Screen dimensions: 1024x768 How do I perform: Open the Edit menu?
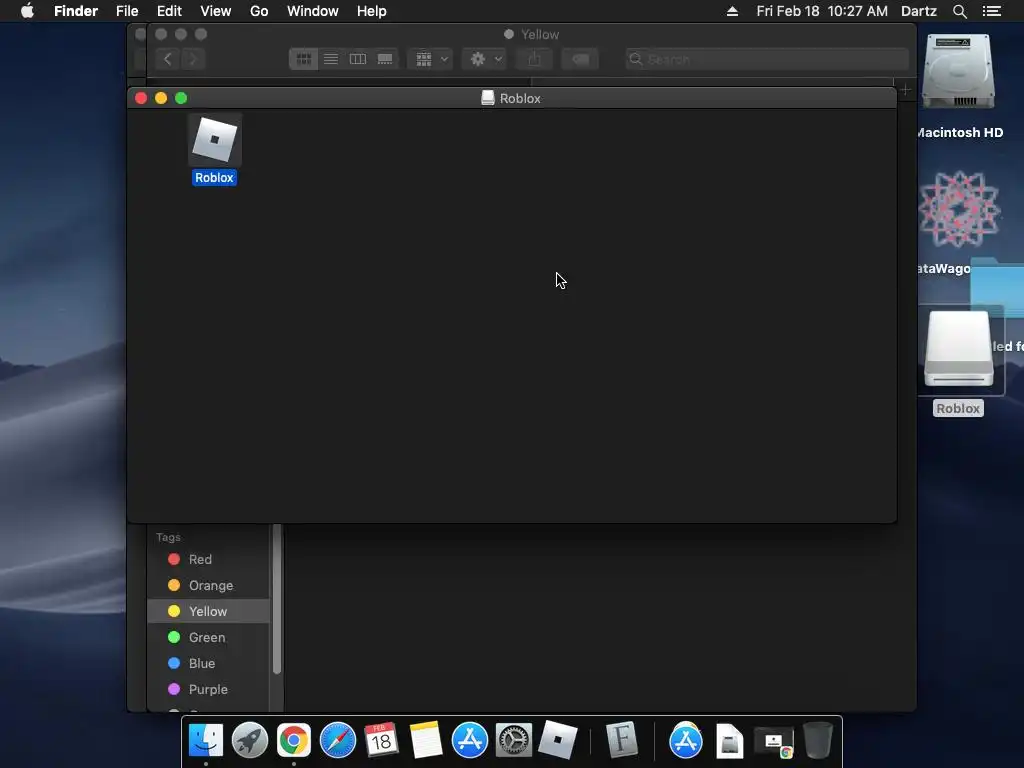[169, 11]
